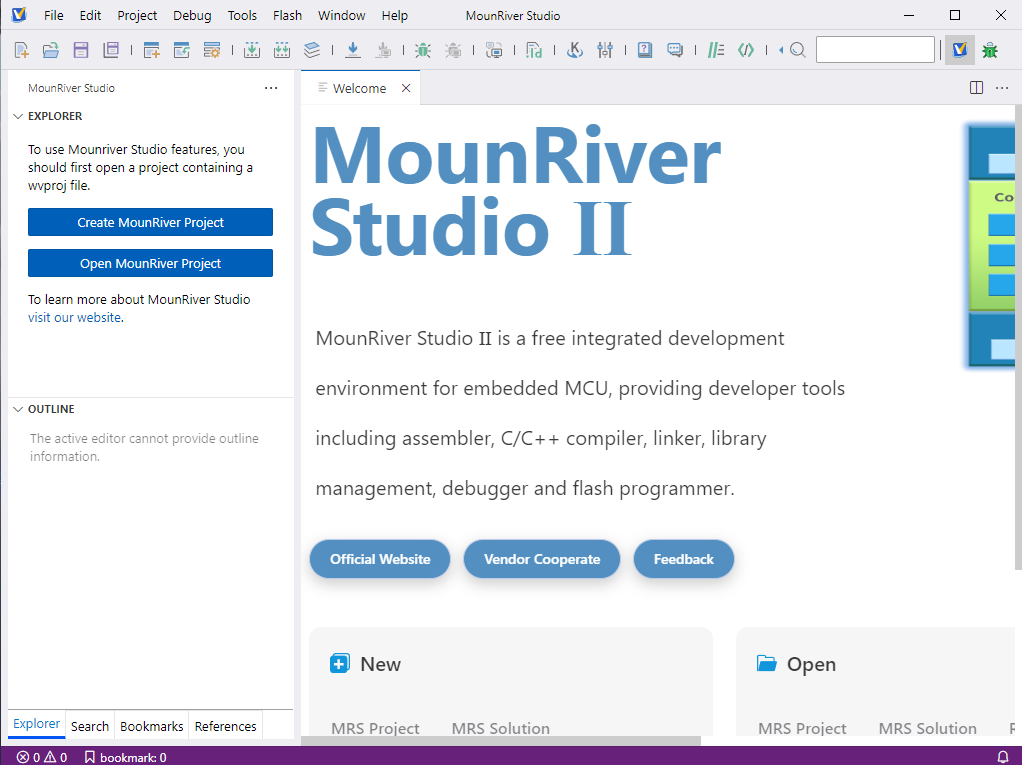This screenshot has width=1022, height=765.
Task: Select the Welcome editor tab
Action: click(x=359, y=88)
